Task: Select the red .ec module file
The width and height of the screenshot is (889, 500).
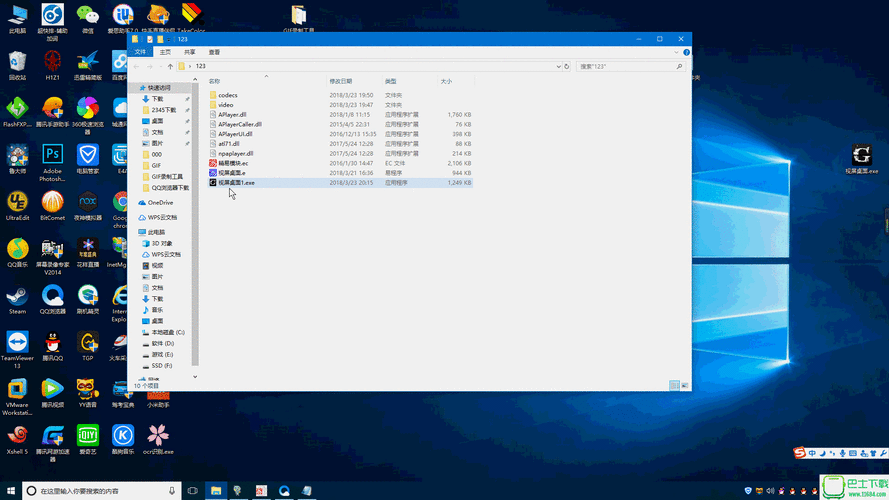Action: [233, 163]
